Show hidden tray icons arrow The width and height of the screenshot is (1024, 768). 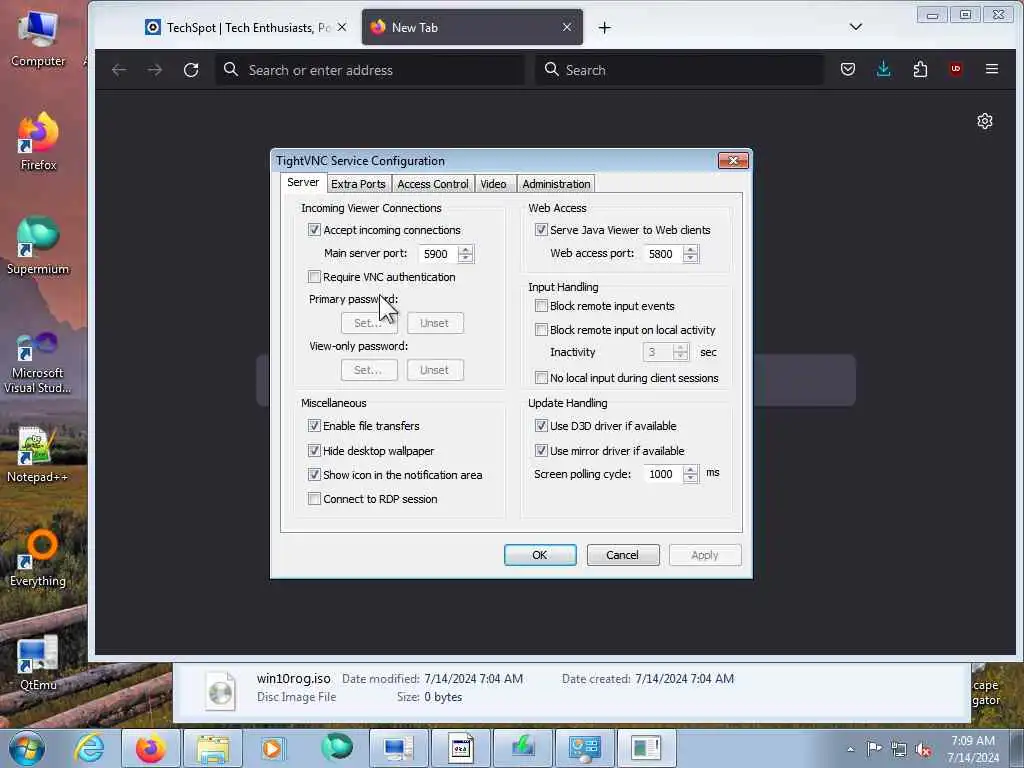click(850, 749)
